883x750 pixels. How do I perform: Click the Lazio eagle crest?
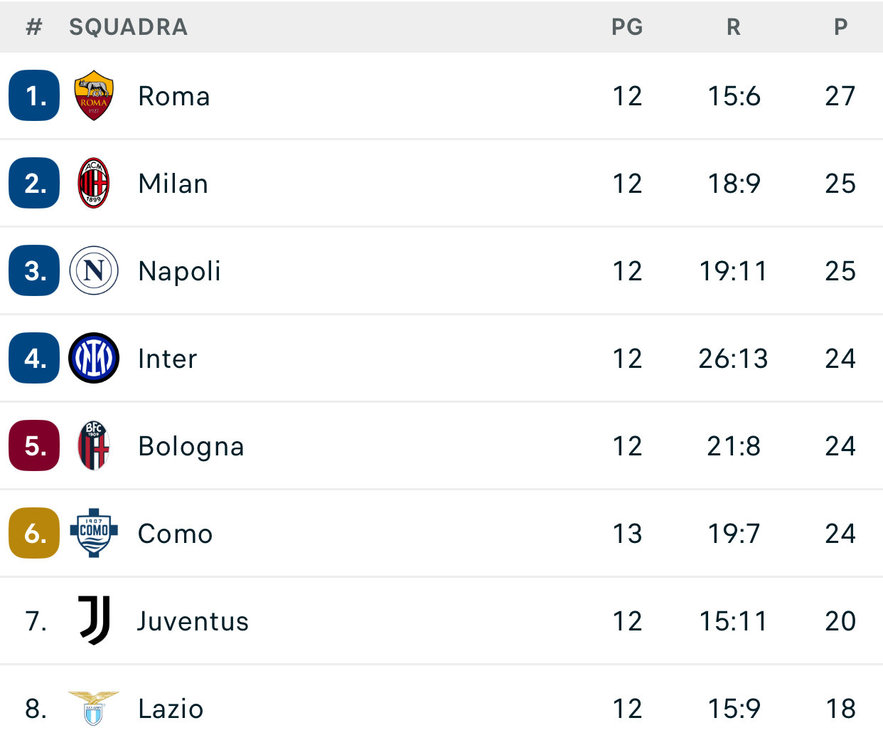94,708
